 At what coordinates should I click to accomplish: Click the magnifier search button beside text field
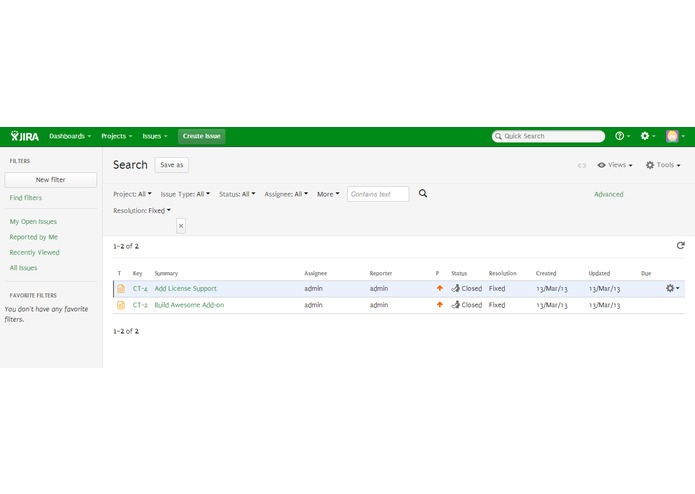[423, 194]
